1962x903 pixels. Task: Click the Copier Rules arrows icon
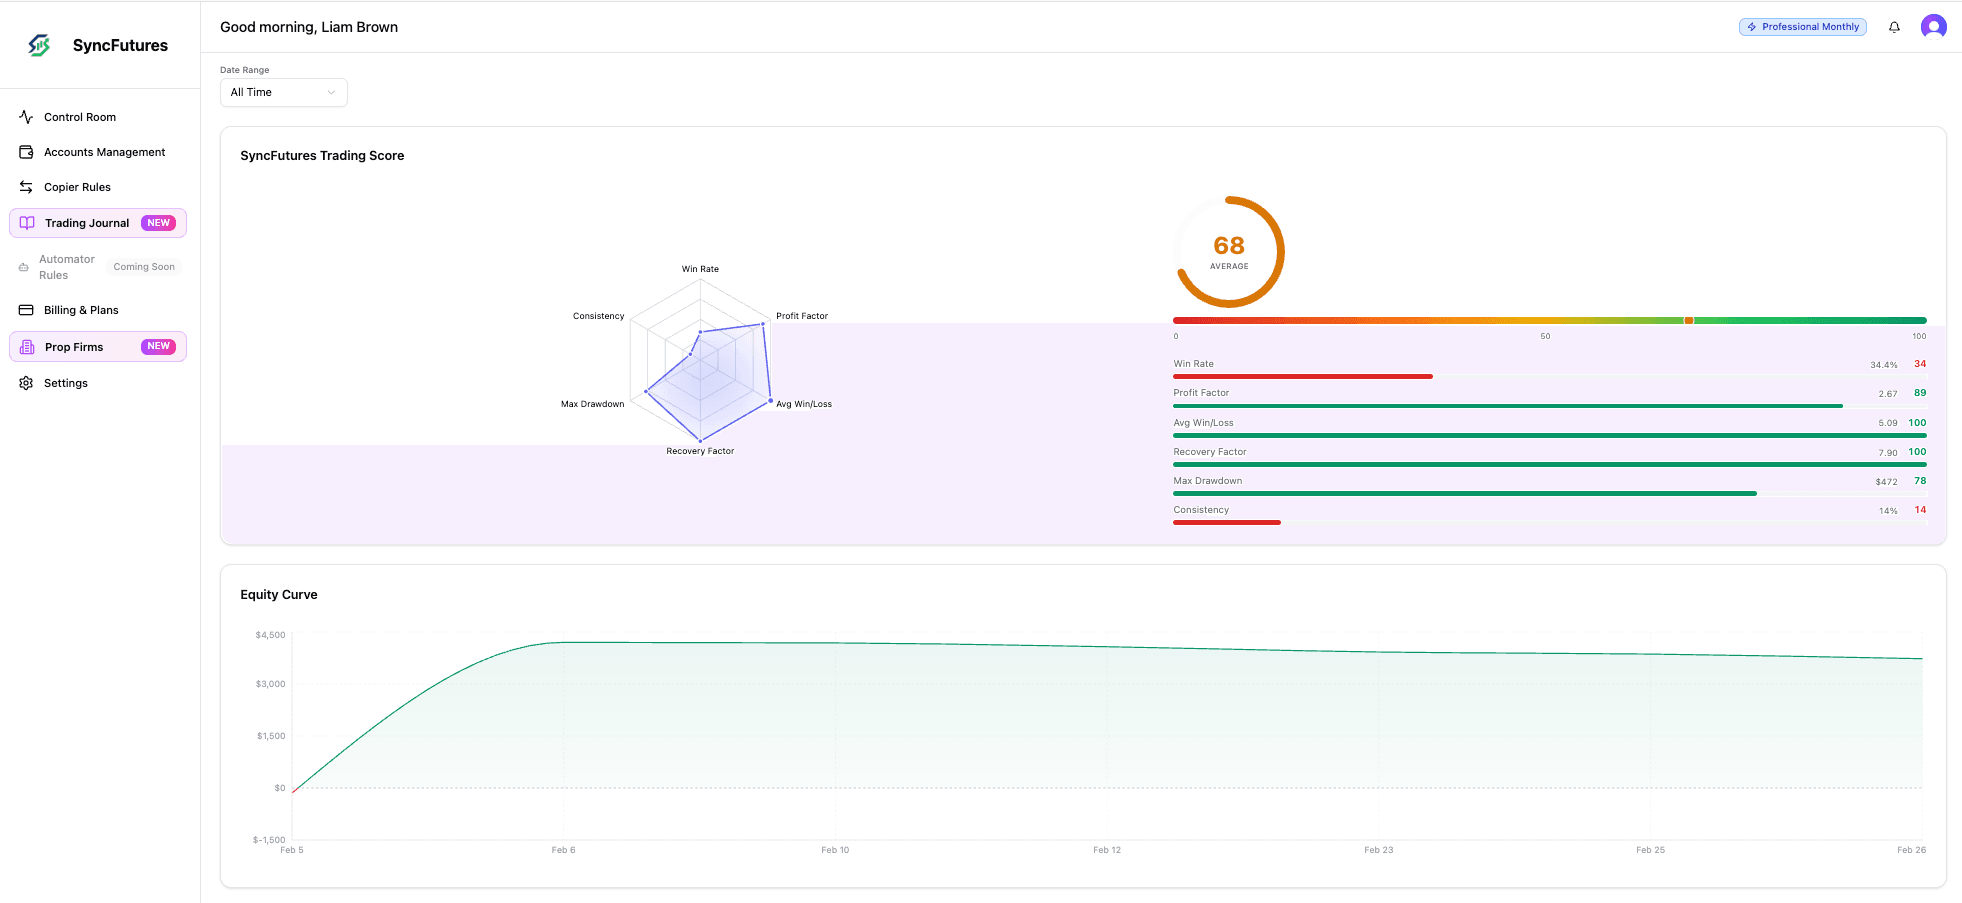(x=26, y=187)
